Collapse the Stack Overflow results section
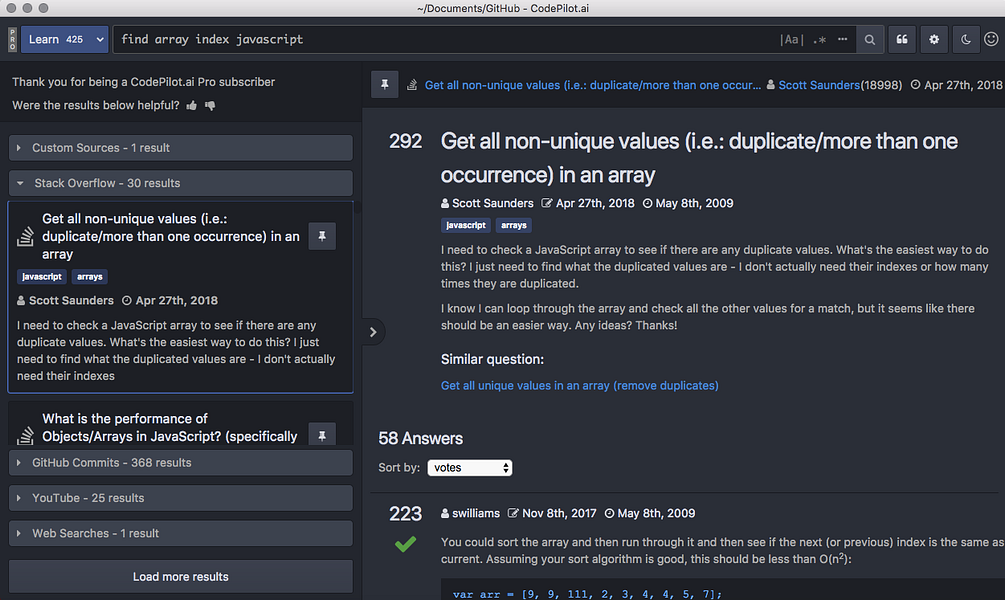This screenshot has height=600, width=1005. (180, 183)
